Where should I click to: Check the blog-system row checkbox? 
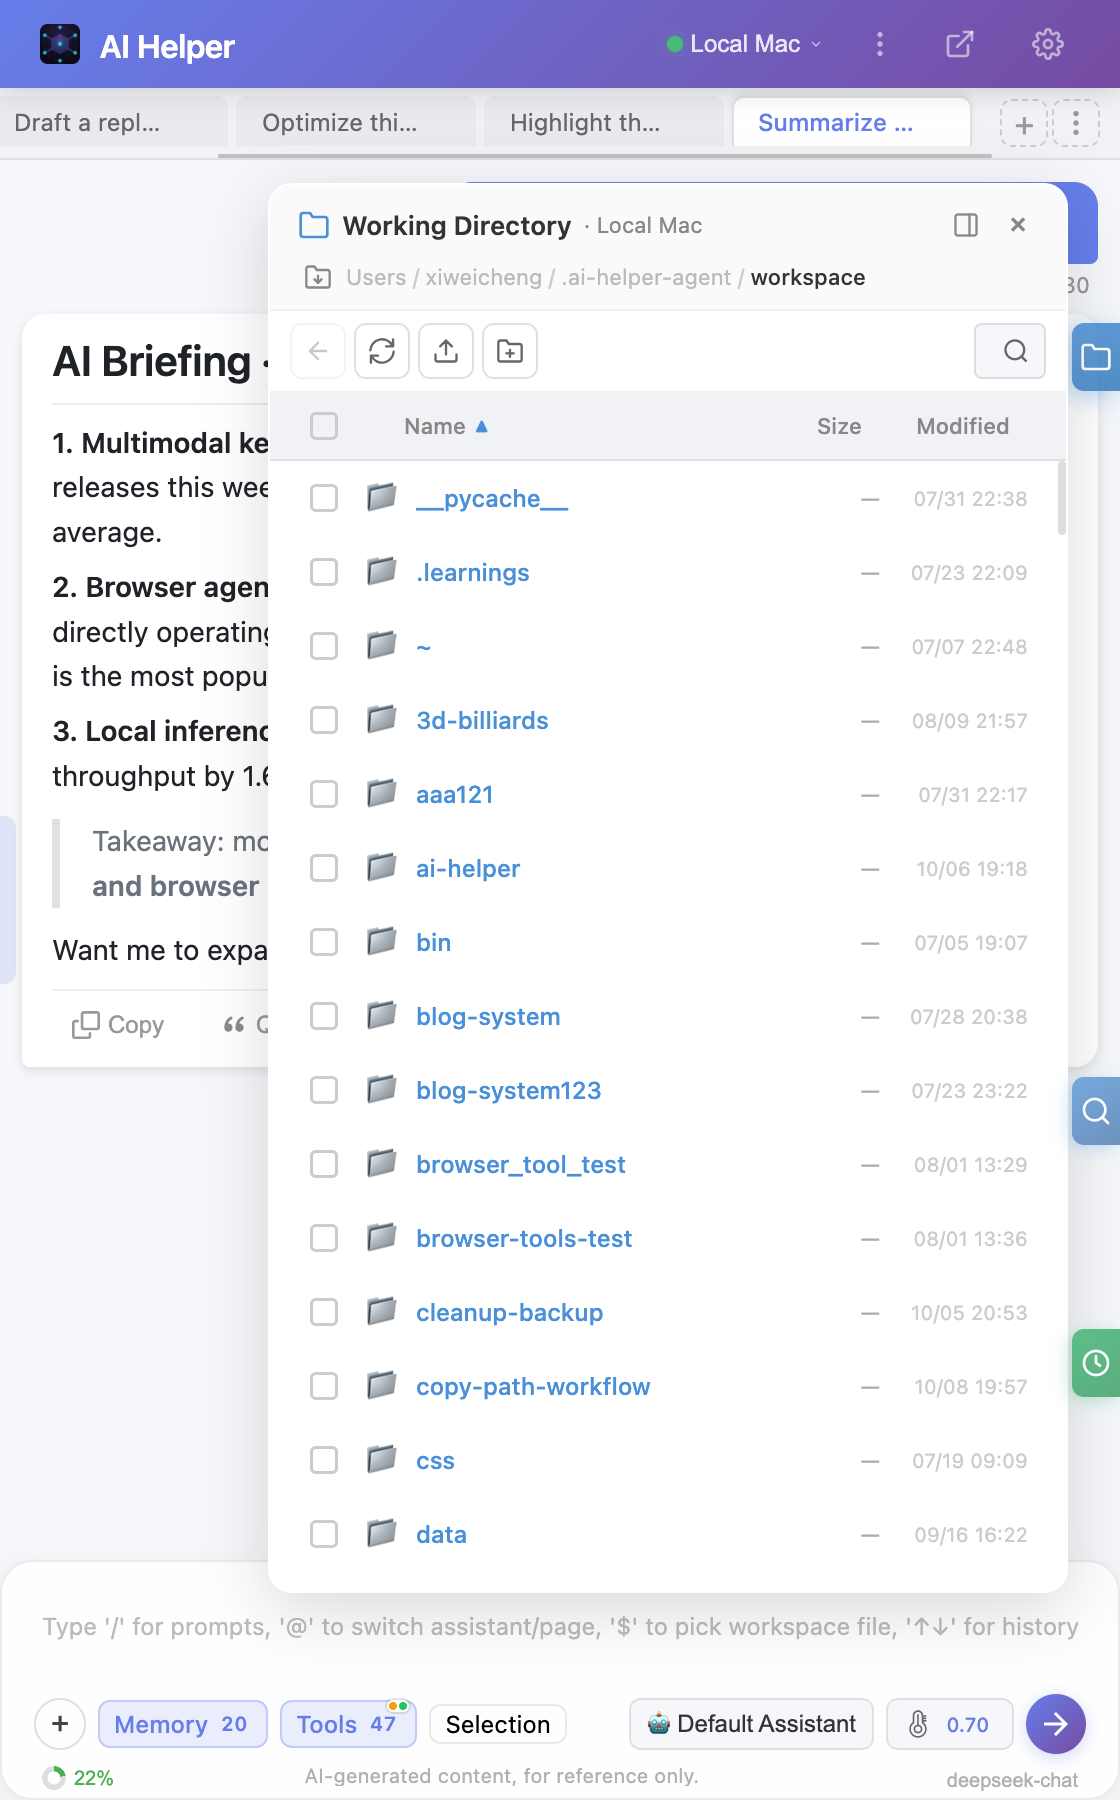324,1016
